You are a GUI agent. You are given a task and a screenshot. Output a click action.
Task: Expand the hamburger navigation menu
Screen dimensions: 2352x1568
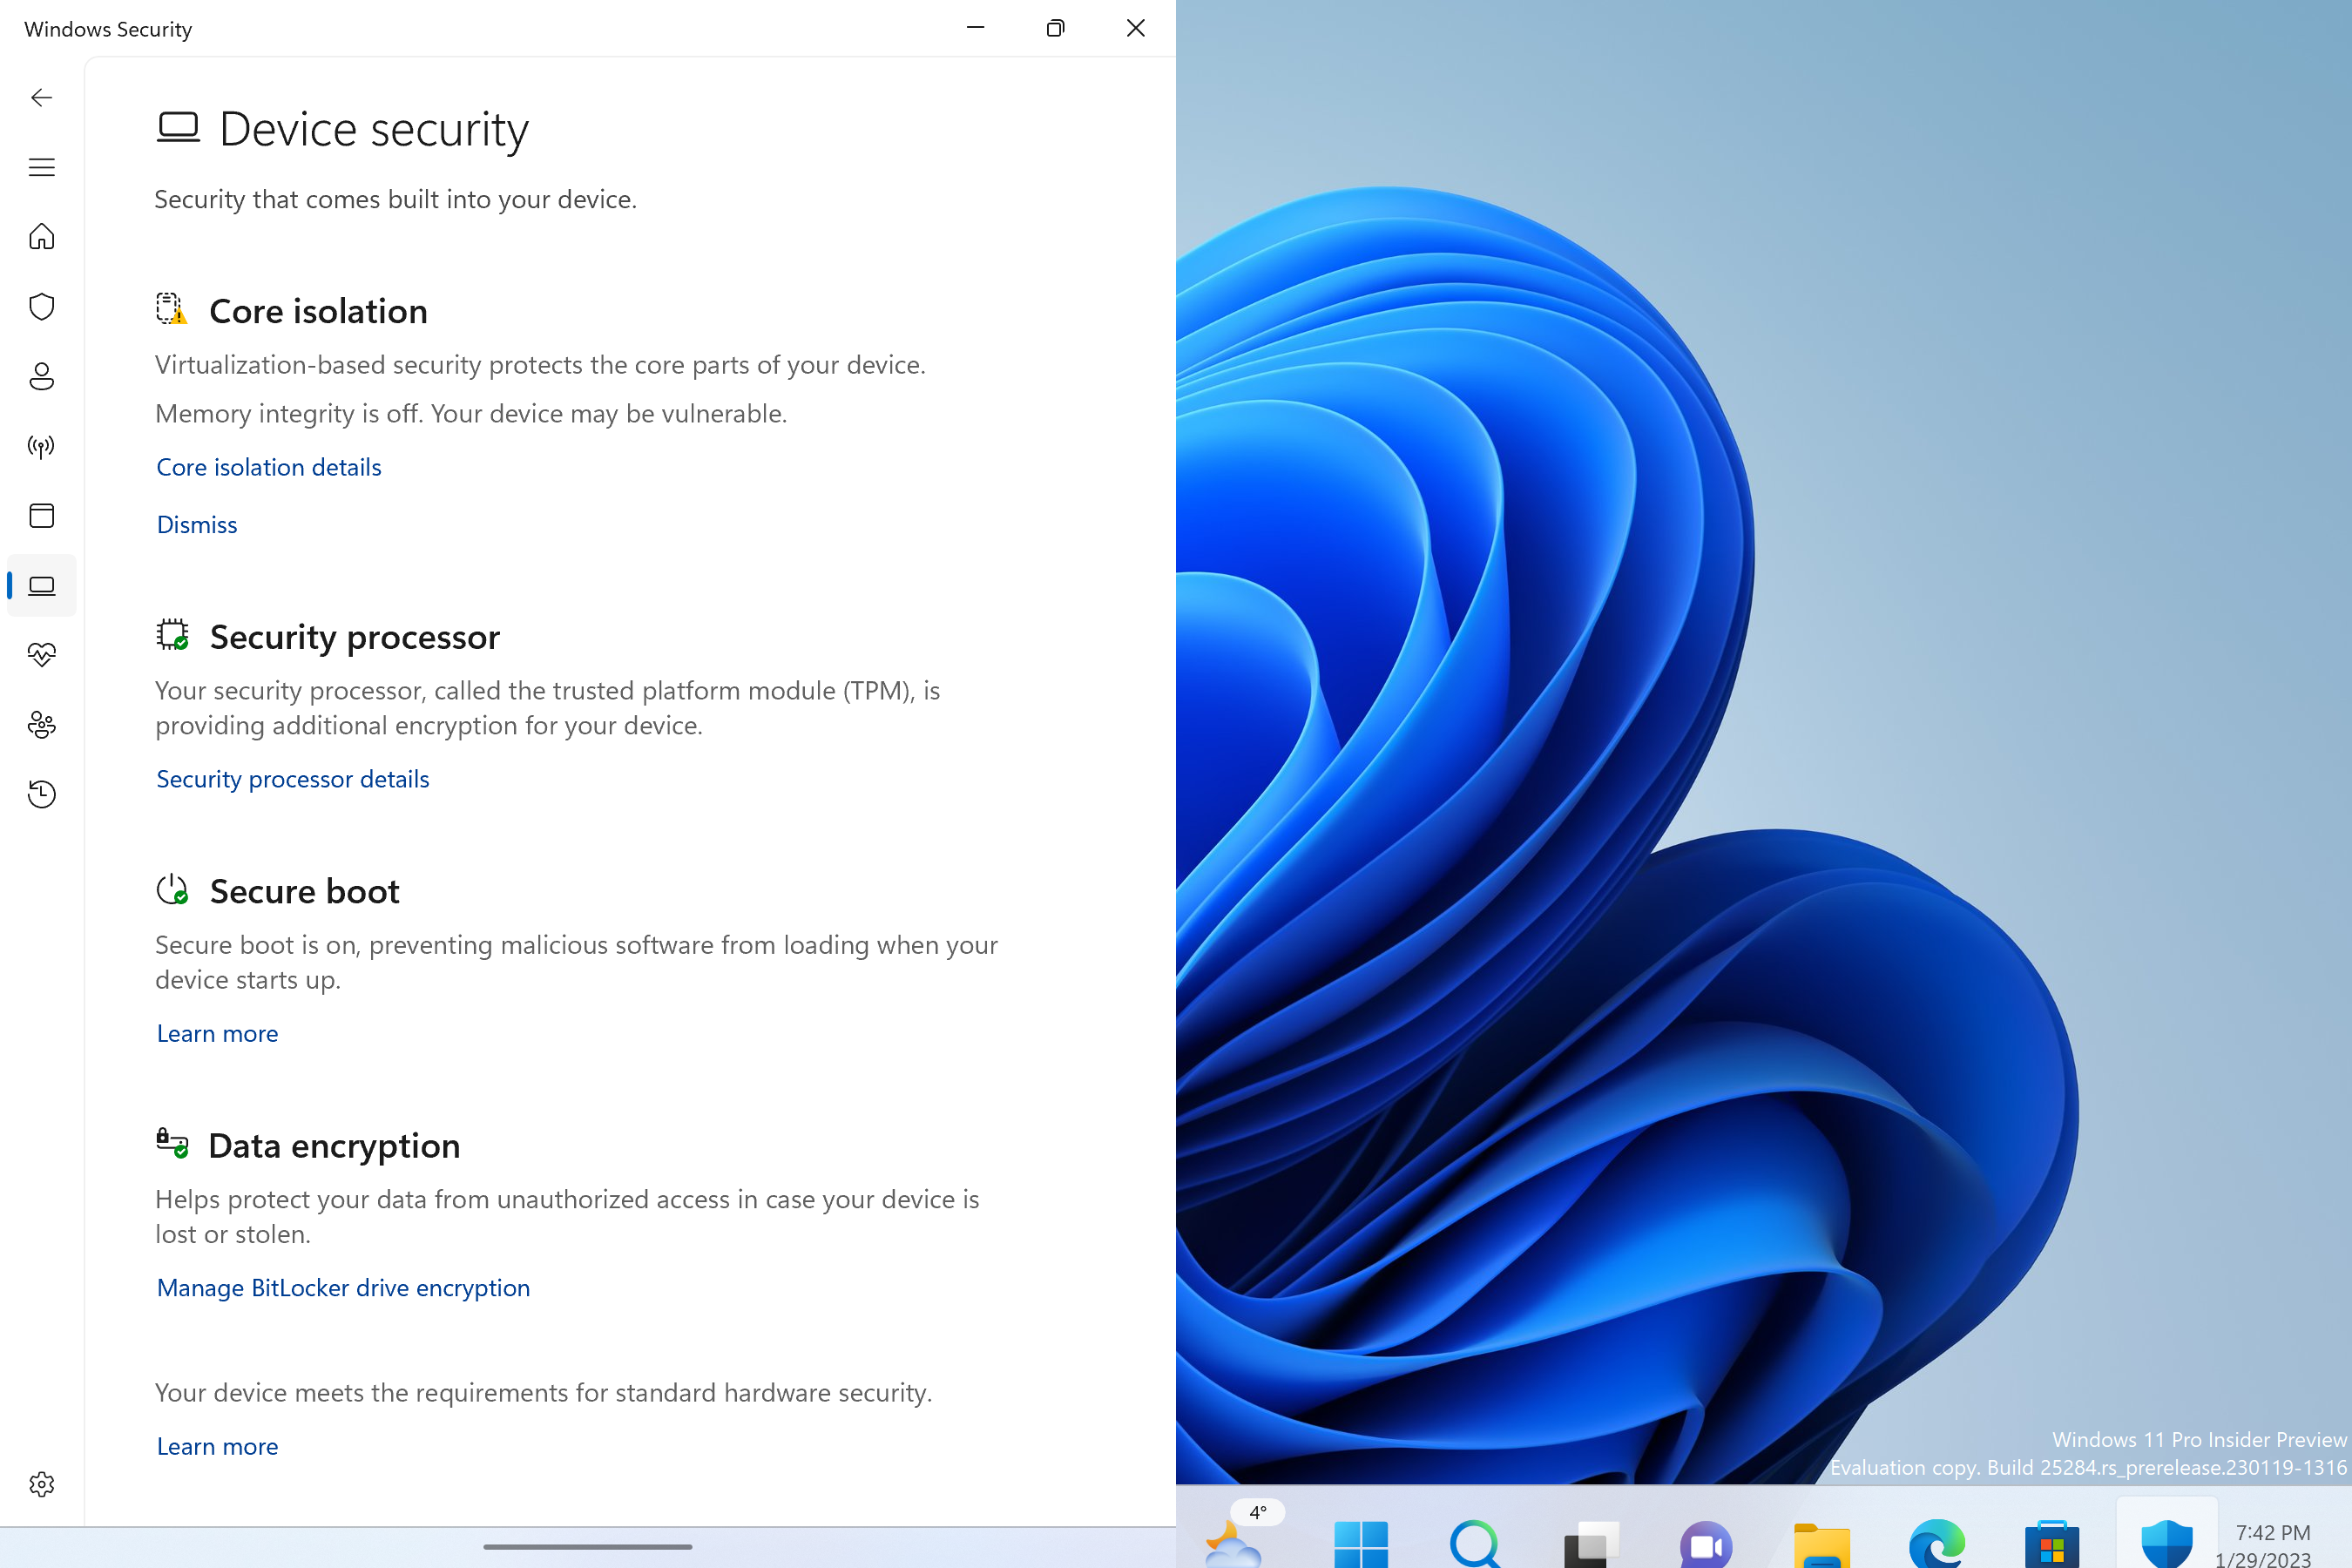41,167
